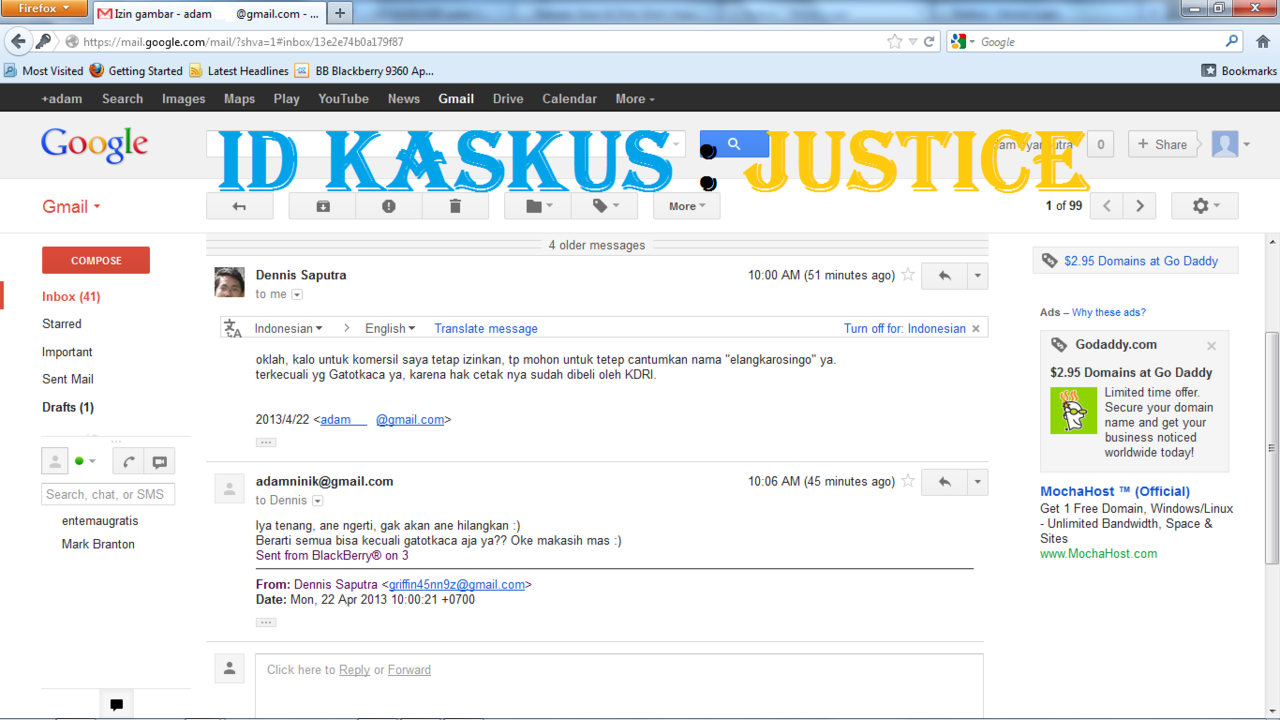Open Maps in Google bar
Image resolution: width=1280 pixels, height=720 pixels.
pyautogui.click(x=239, y=99)
